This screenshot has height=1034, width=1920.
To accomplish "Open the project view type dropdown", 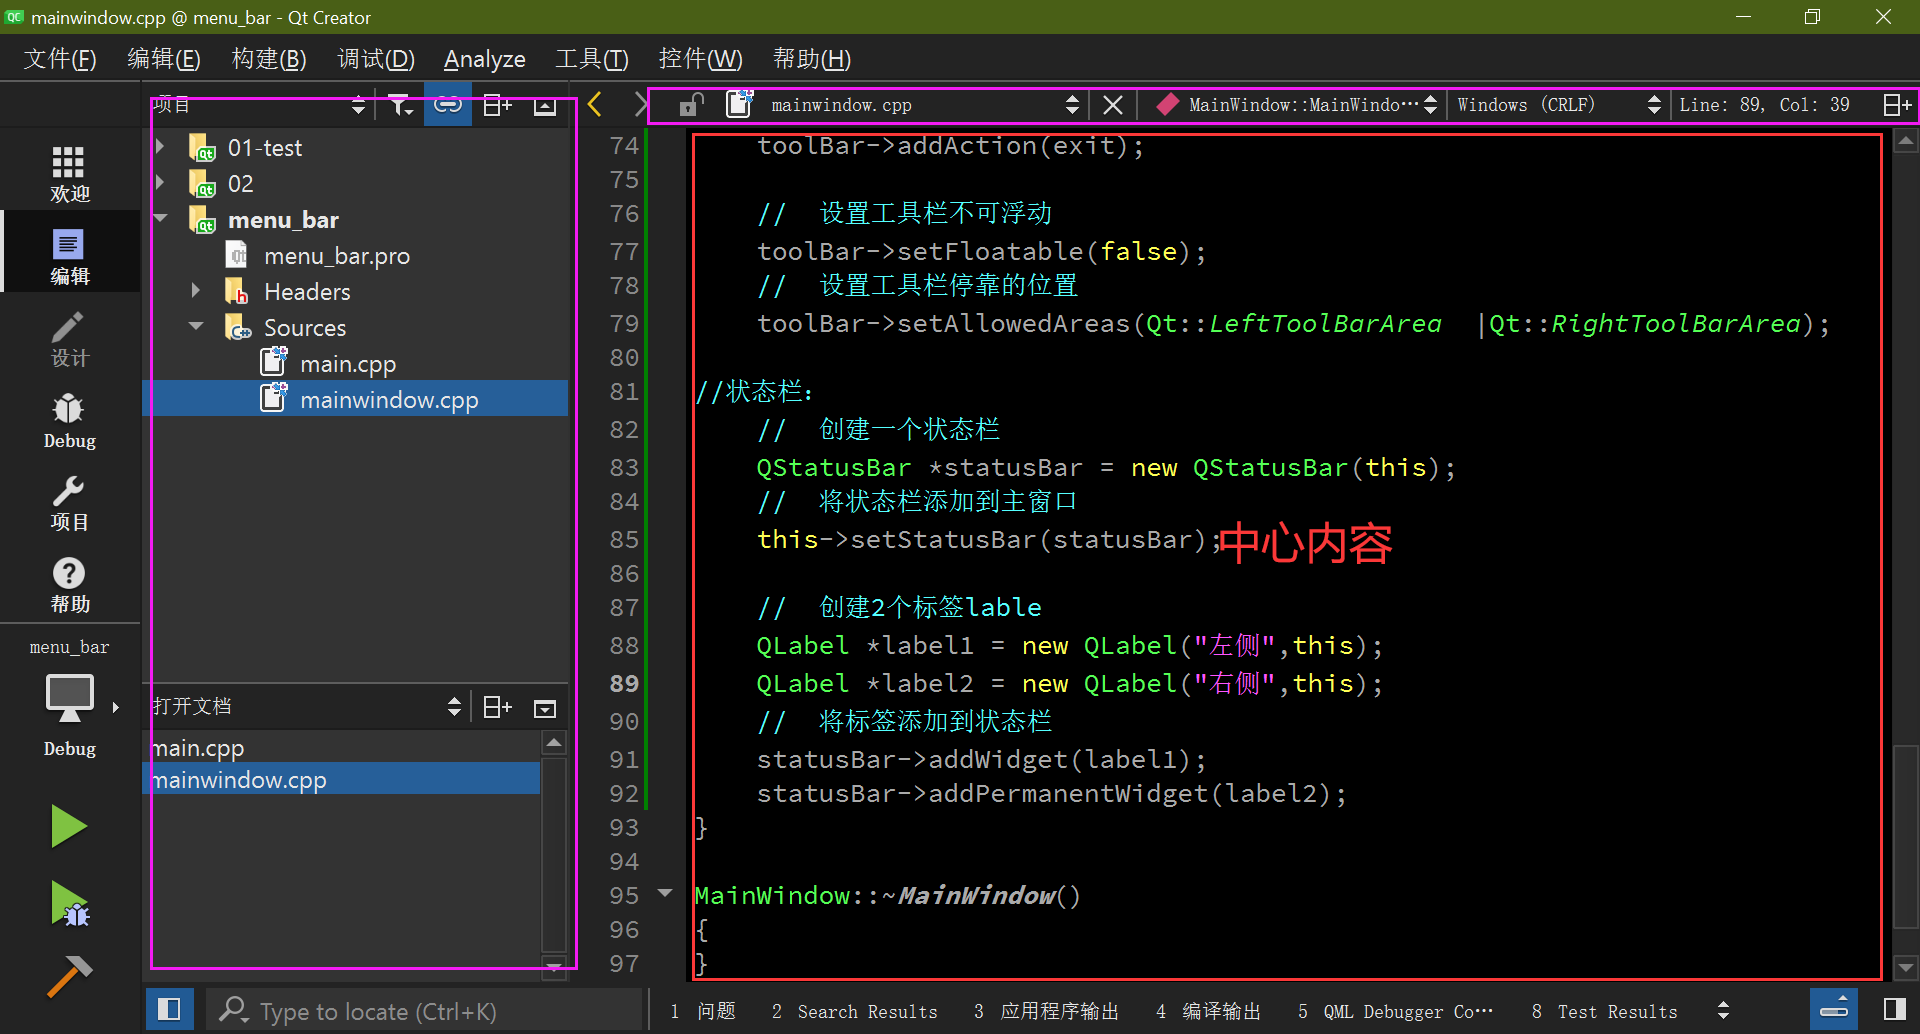I will pyautogui.click(x=358, y=104).
